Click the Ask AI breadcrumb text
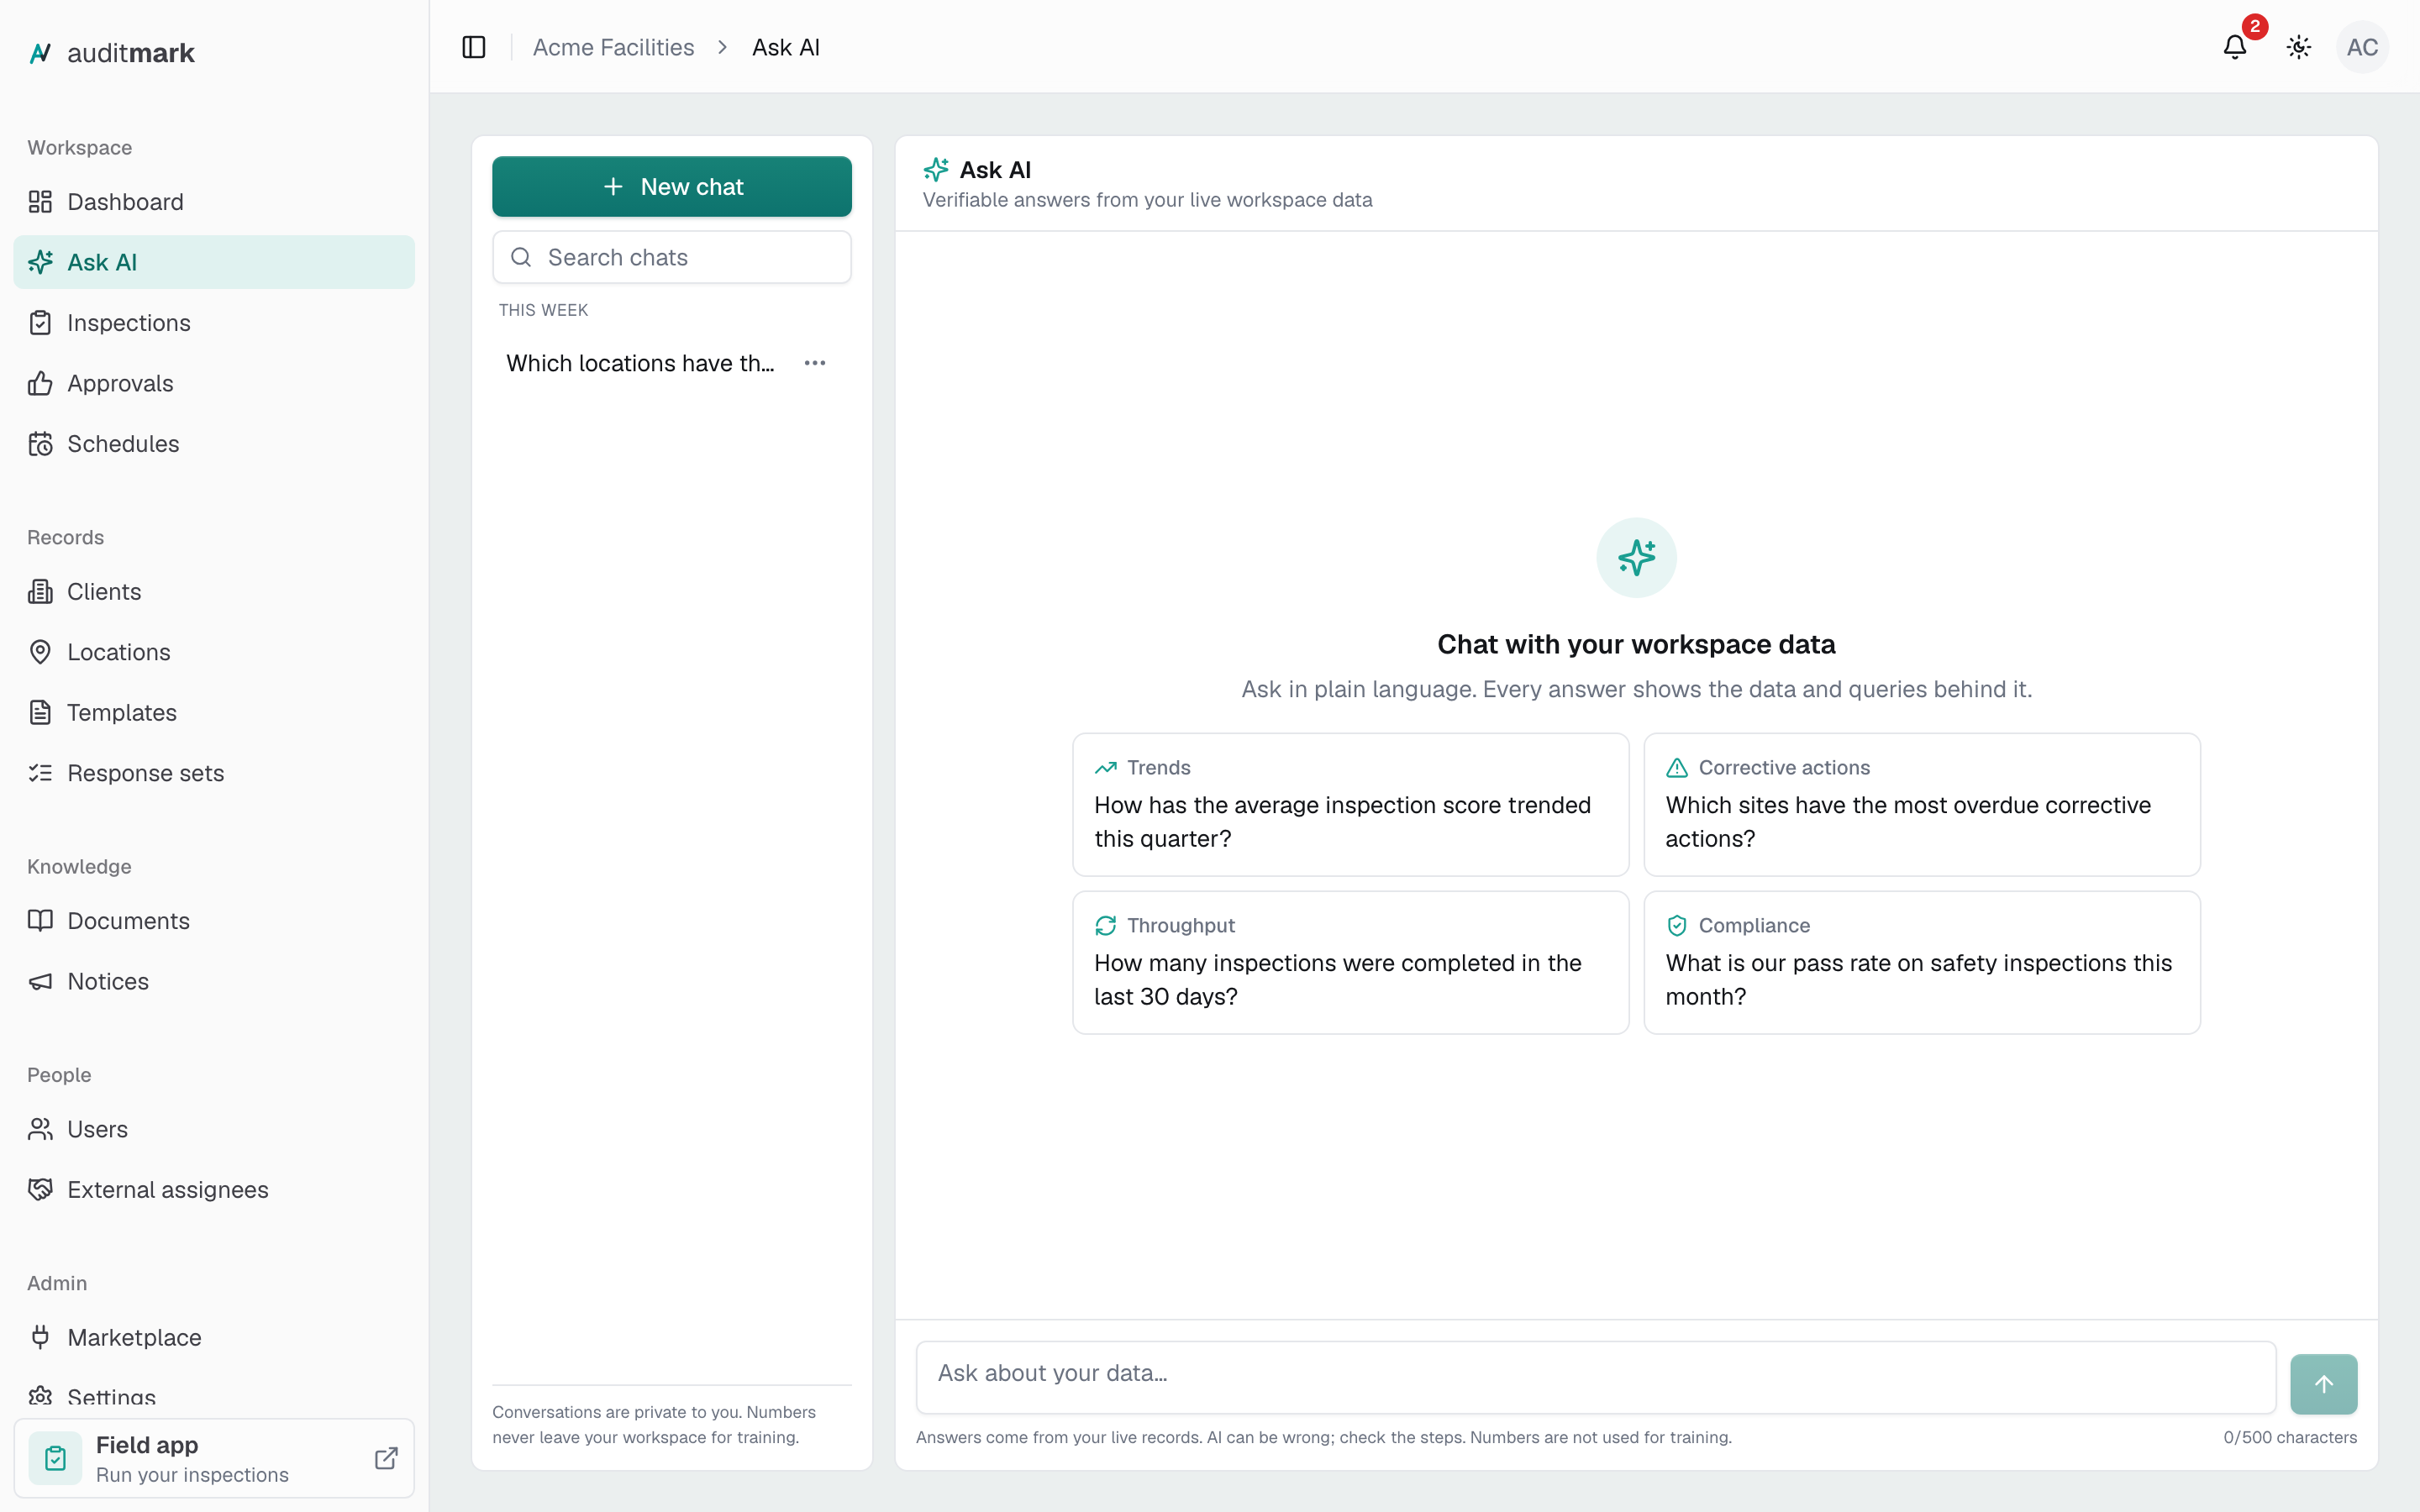2420x1512 pixels. (x=786, y=47)
